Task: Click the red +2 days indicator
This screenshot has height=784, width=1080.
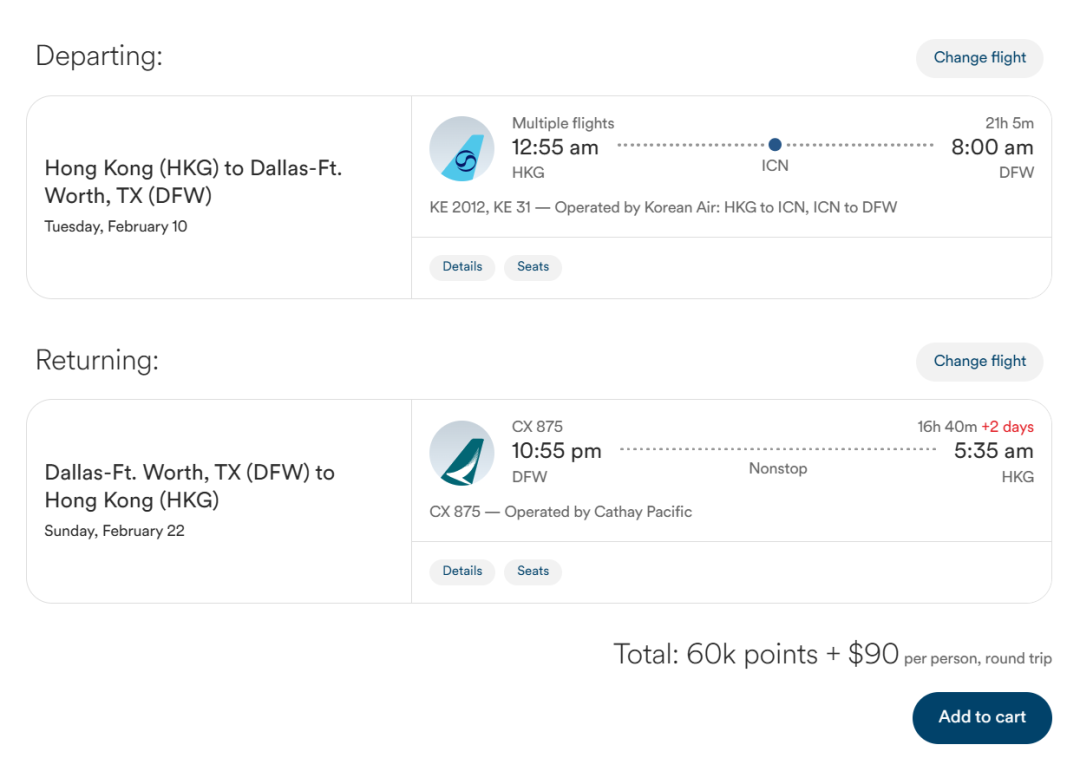Action: [1007, 427]
